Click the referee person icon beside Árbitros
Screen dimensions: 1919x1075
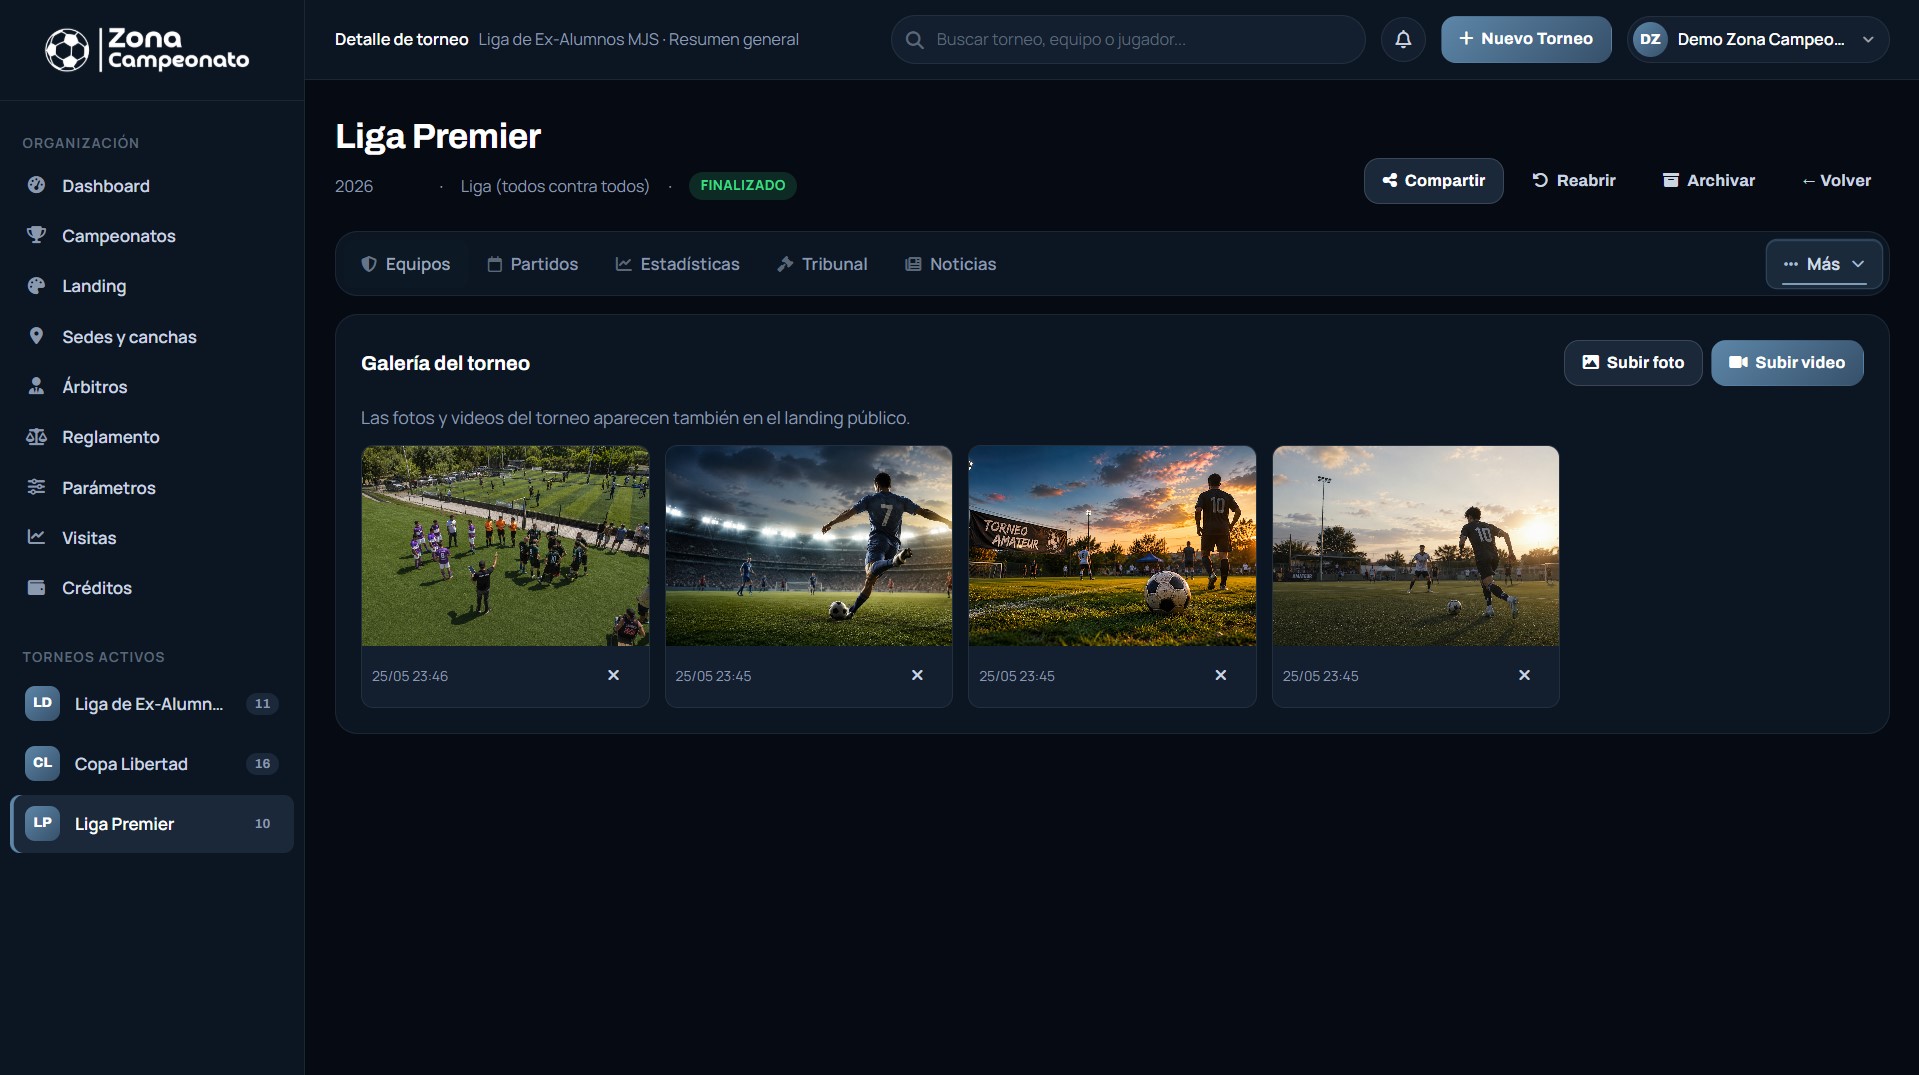(36, 386)
